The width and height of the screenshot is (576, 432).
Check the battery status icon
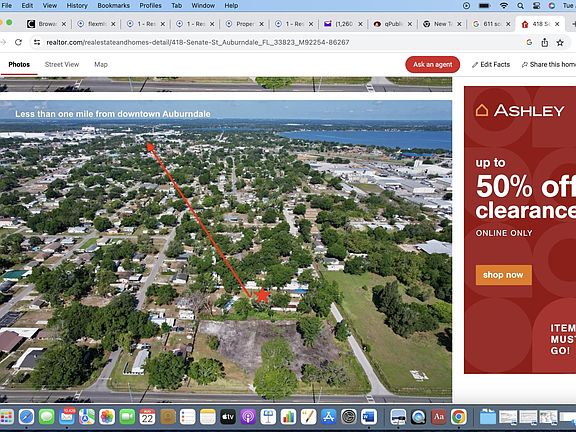tap(485, 6)
